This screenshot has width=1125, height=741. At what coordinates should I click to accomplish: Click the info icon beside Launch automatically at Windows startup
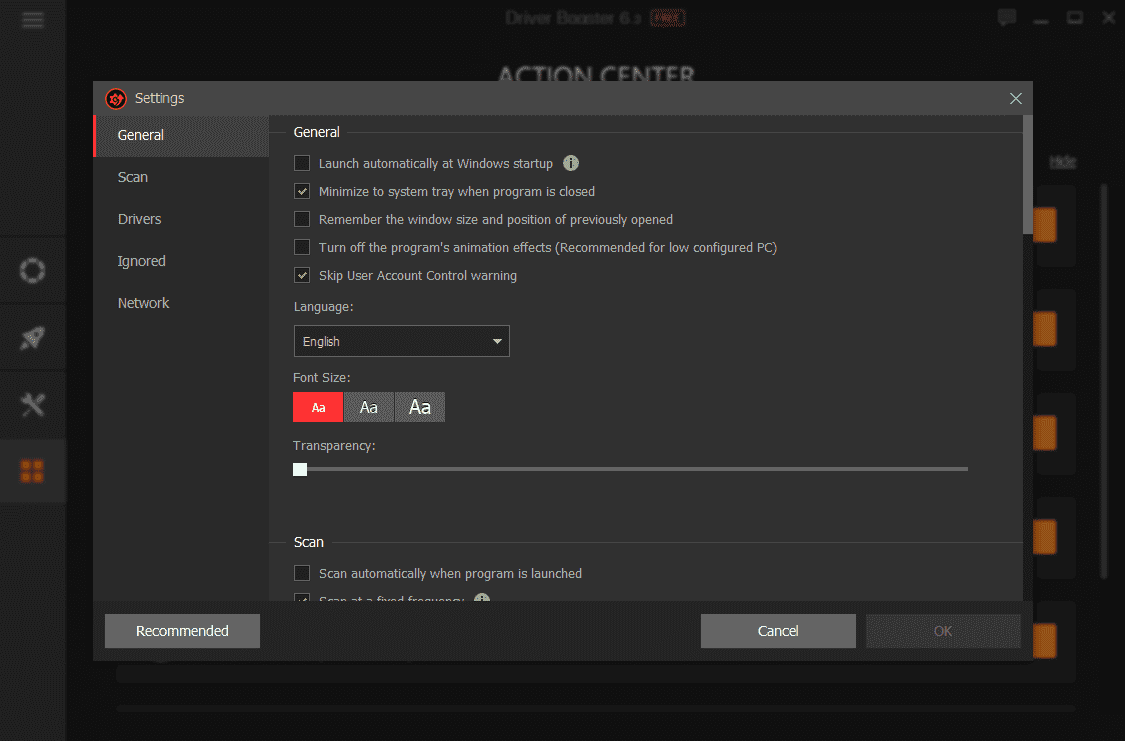point(570,164)
